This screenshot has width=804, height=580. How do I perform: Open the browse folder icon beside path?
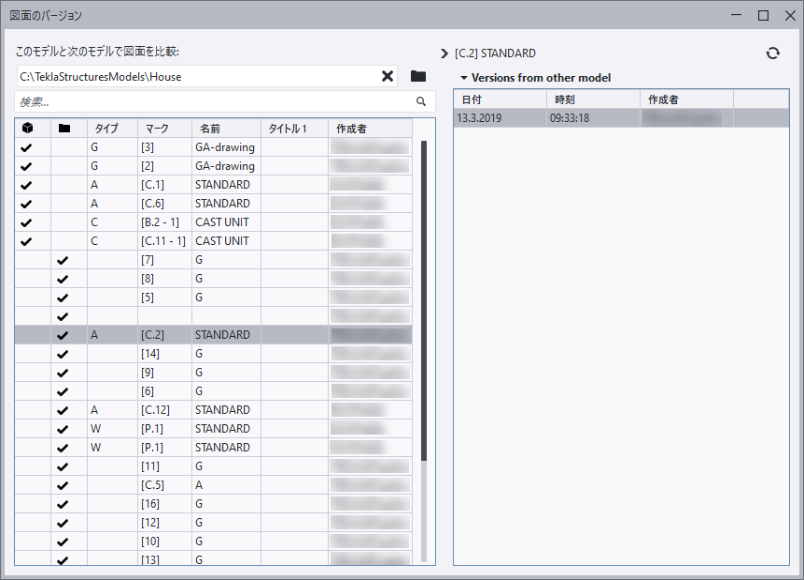(x=418, y=76)
